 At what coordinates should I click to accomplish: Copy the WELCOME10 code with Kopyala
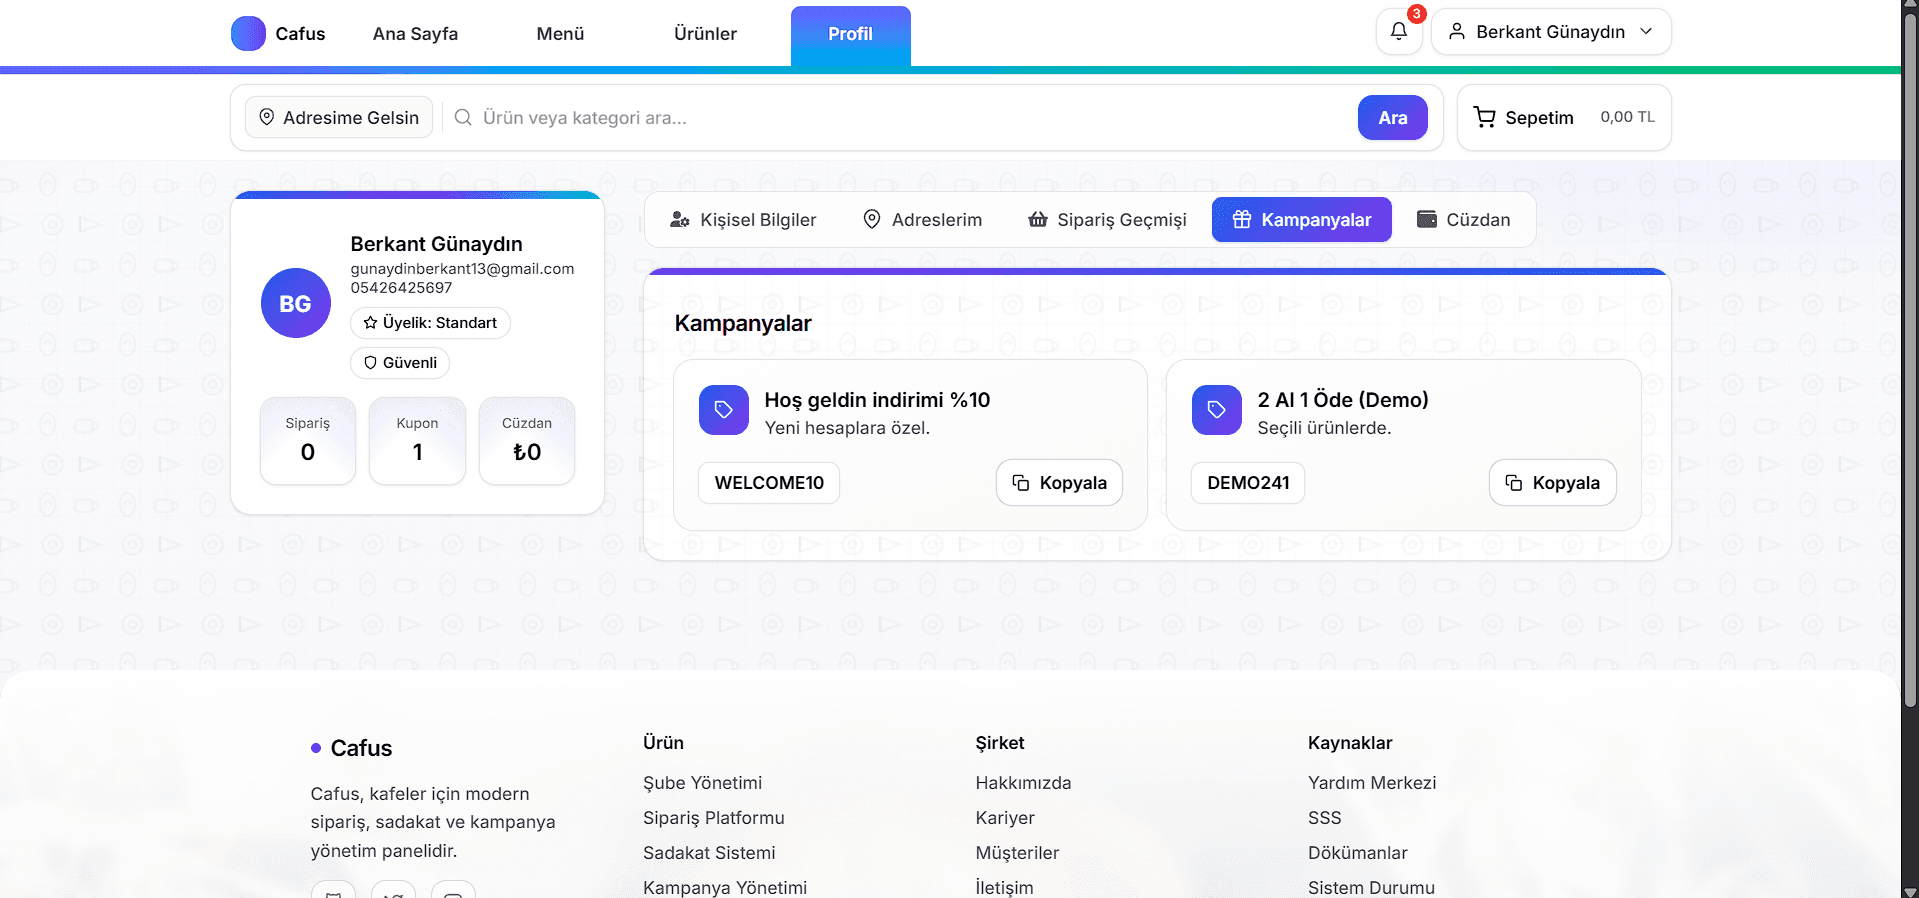pyautogui.click(x=1059, y=483)
